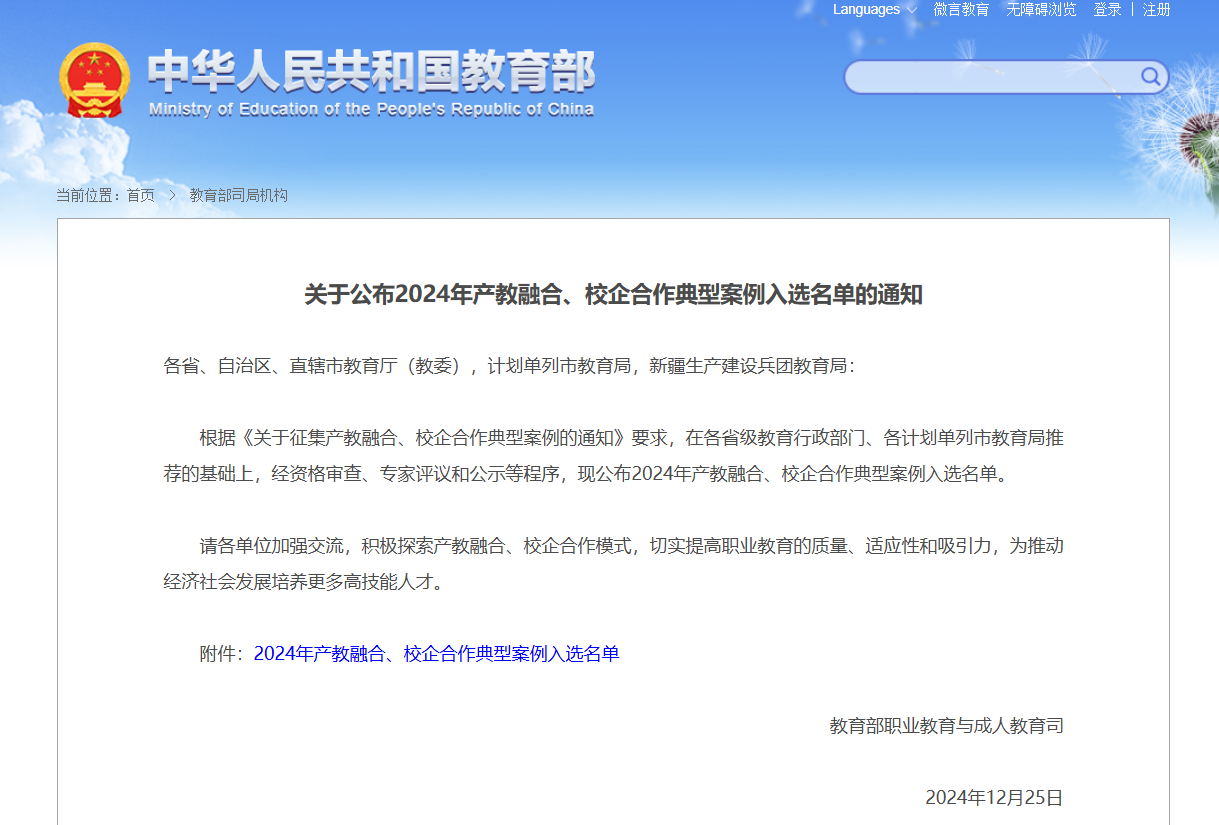
Task: Open the Languages menu label
Action: pyautogui.click(x=866, y=10)
